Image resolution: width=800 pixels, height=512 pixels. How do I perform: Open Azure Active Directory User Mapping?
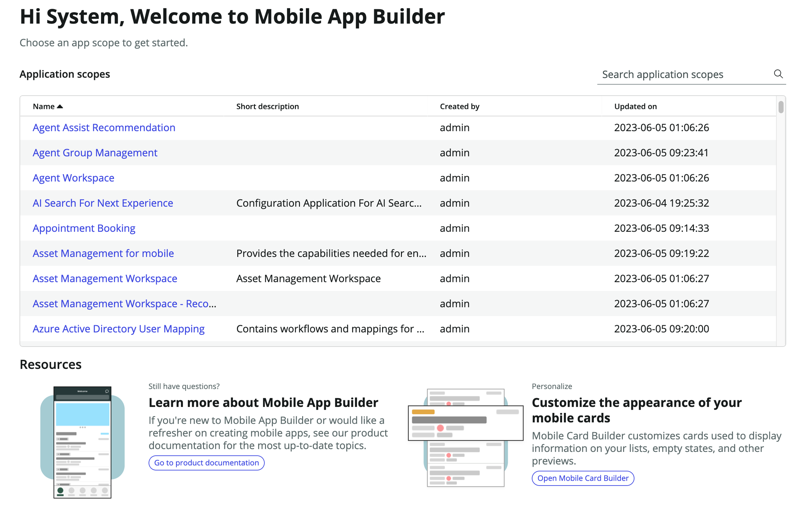118,329
